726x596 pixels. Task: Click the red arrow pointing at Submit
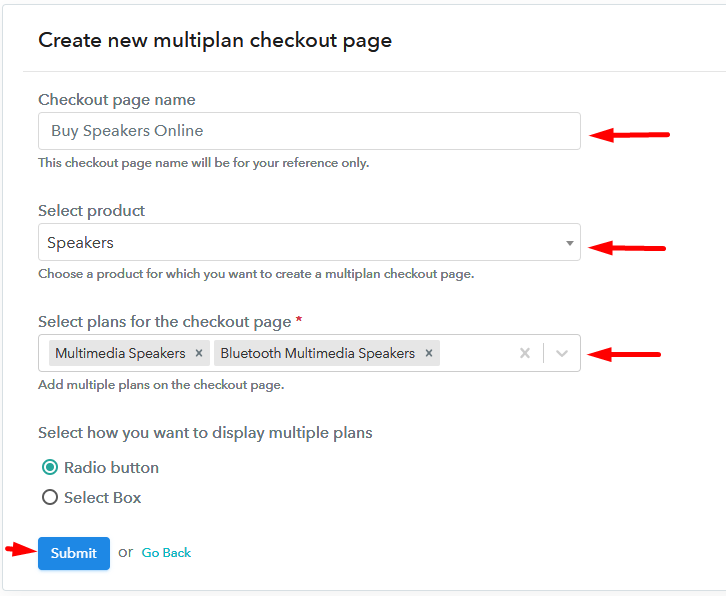(x=18, y=549)
